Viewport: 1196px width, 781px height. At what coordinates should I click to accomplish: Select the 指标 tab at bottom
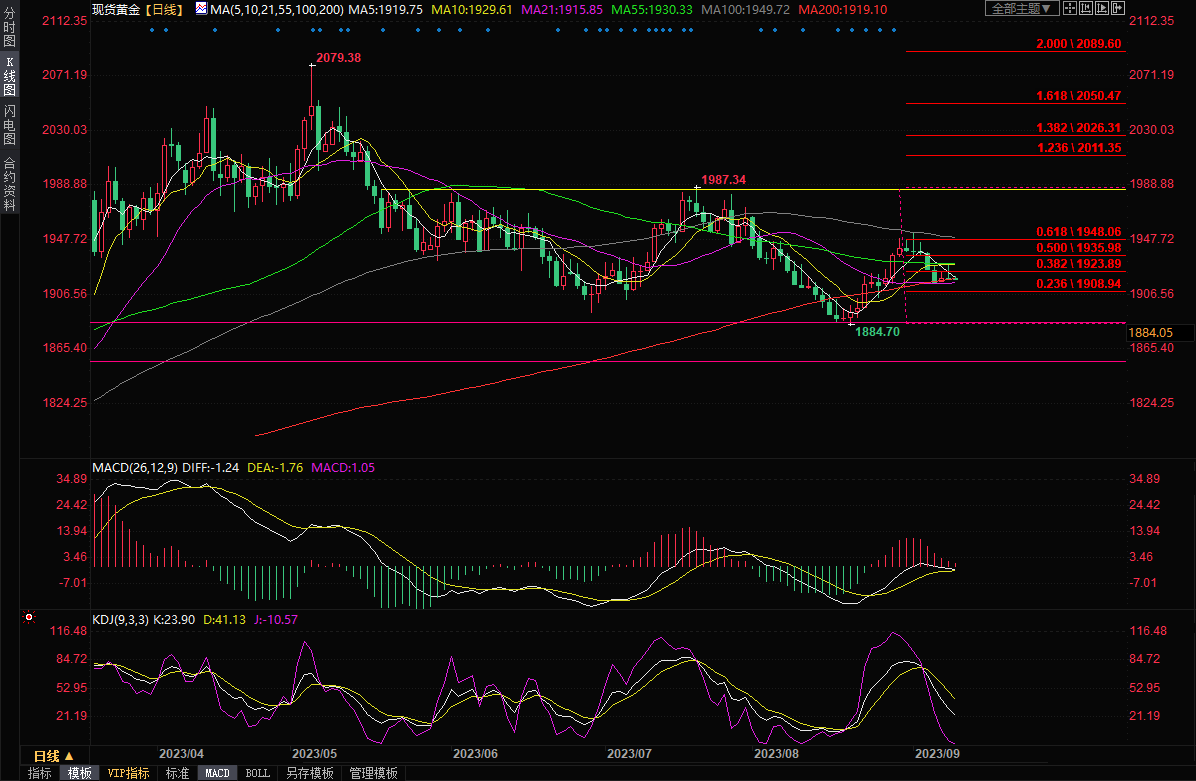(40, 773)
